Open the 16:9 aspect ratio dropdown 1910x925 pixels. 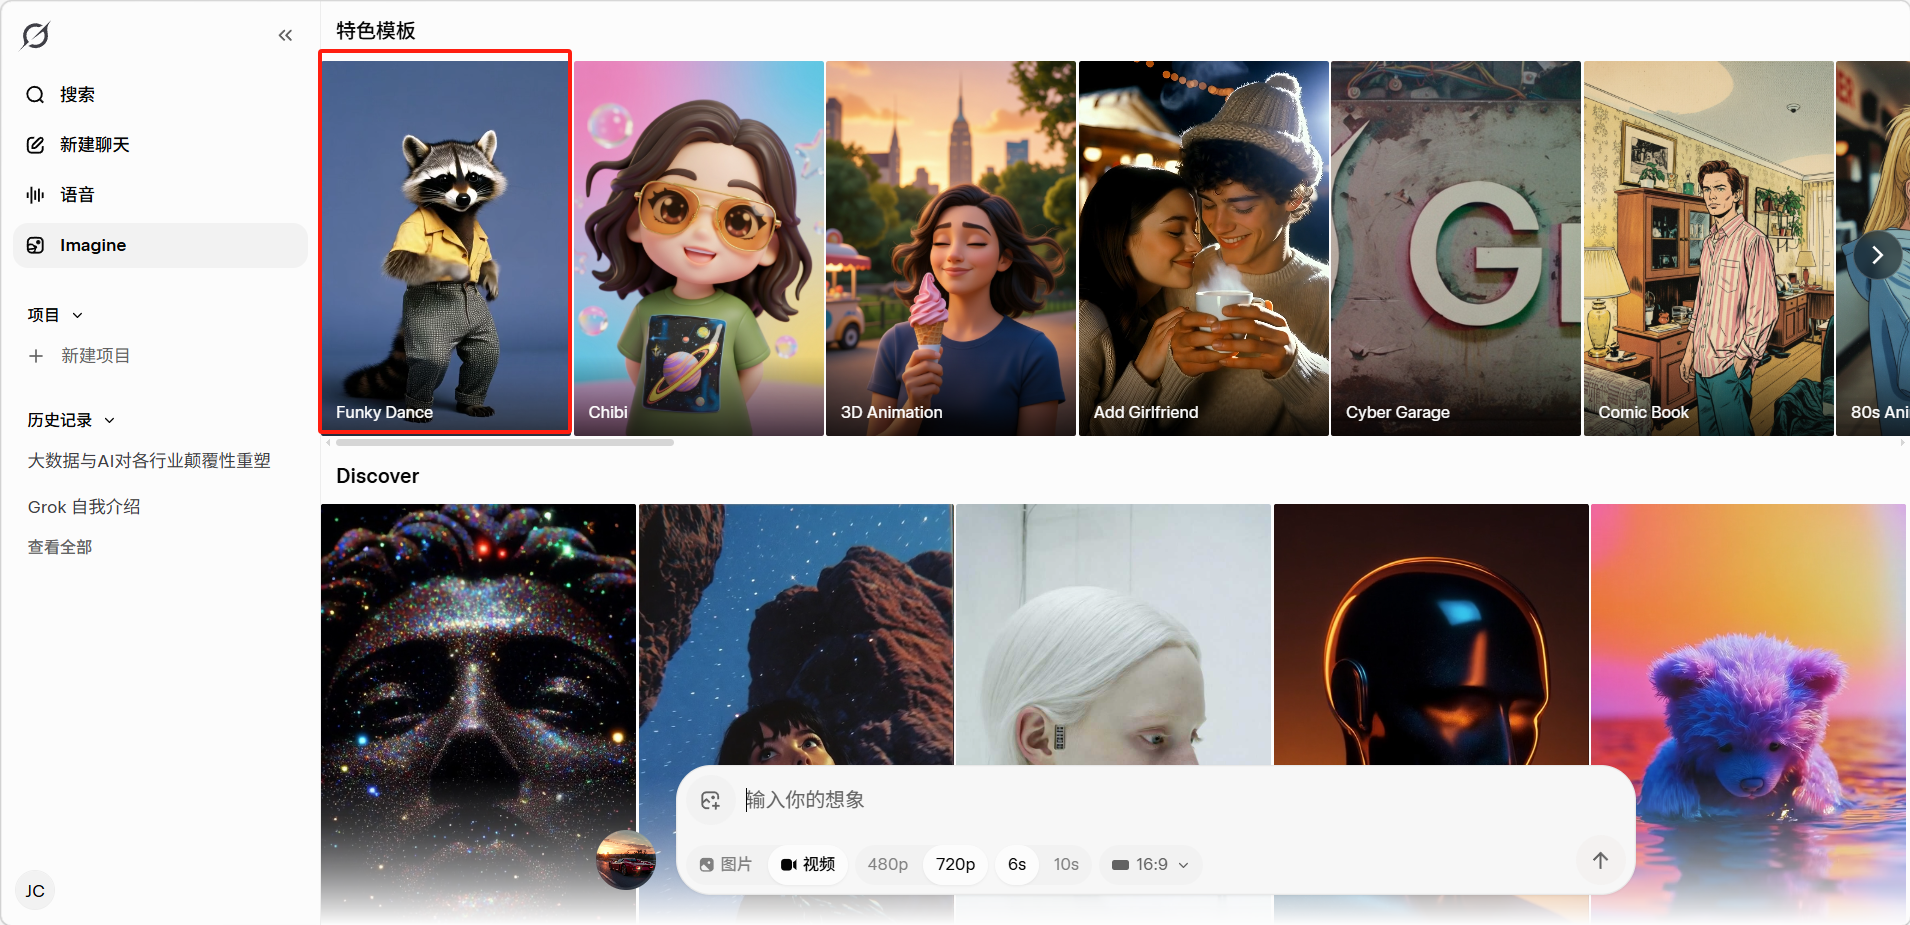[x=1151, y=864]
